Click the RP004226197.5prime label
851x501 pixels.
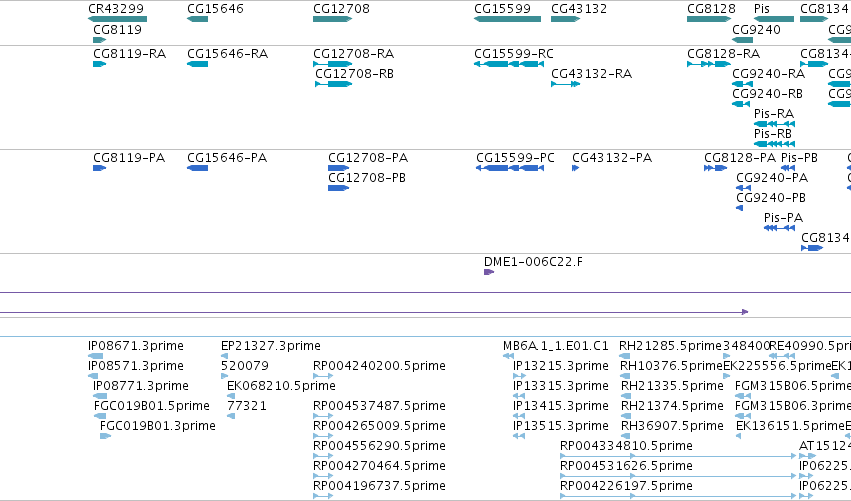point(626,485)
